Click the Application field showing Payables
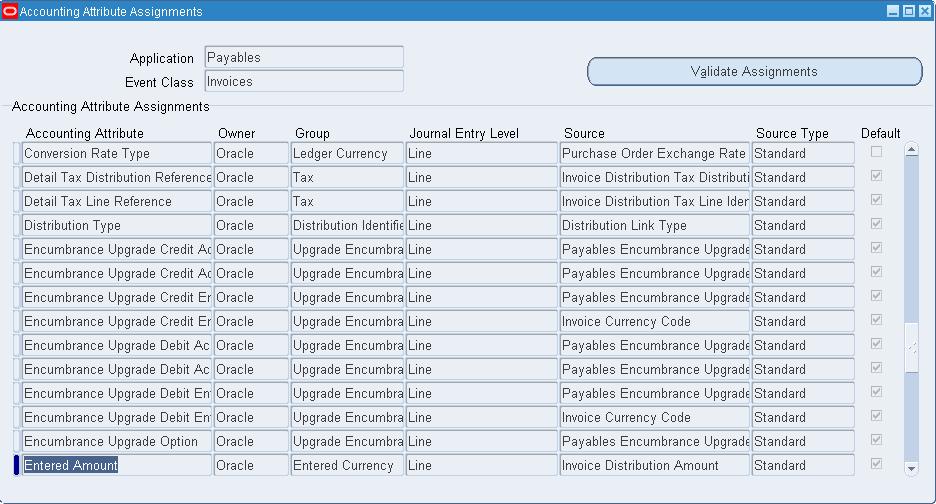Viewport: 936px width, 504px height. click(304, 57)
